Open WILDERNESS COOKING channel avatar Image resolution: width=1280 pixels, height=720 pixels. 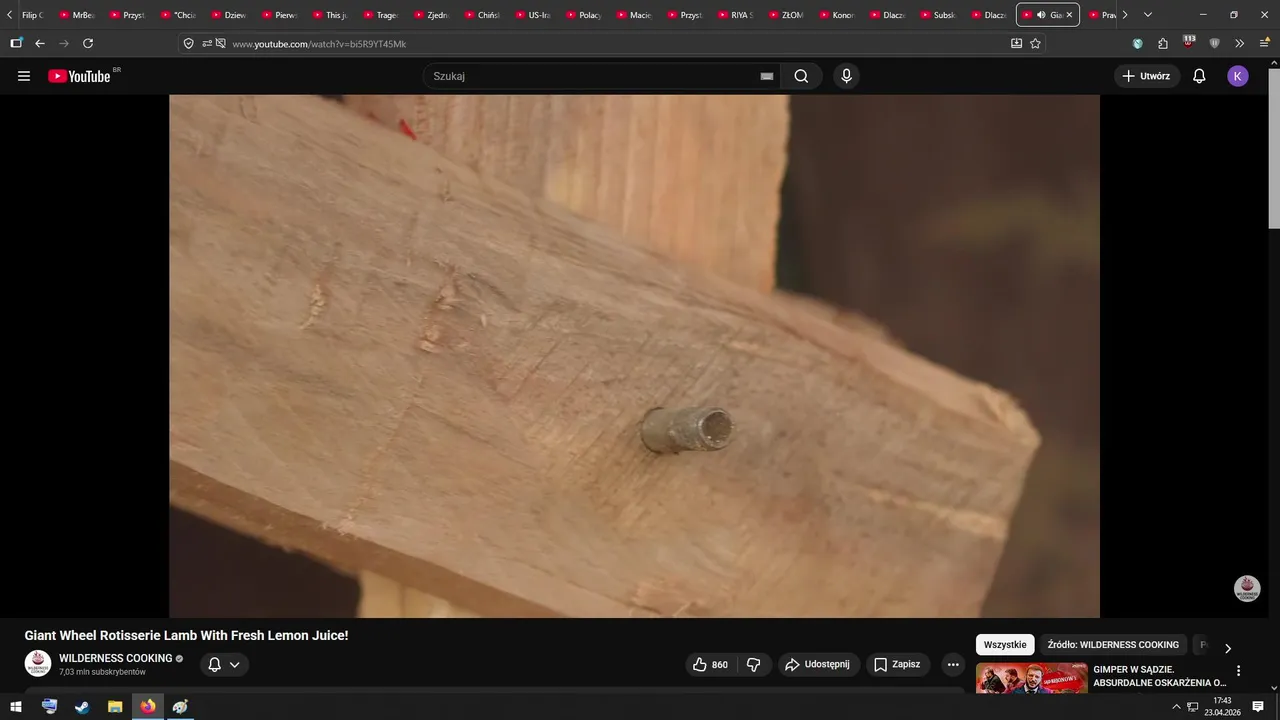pyautogui.click(x=38, y=664)
